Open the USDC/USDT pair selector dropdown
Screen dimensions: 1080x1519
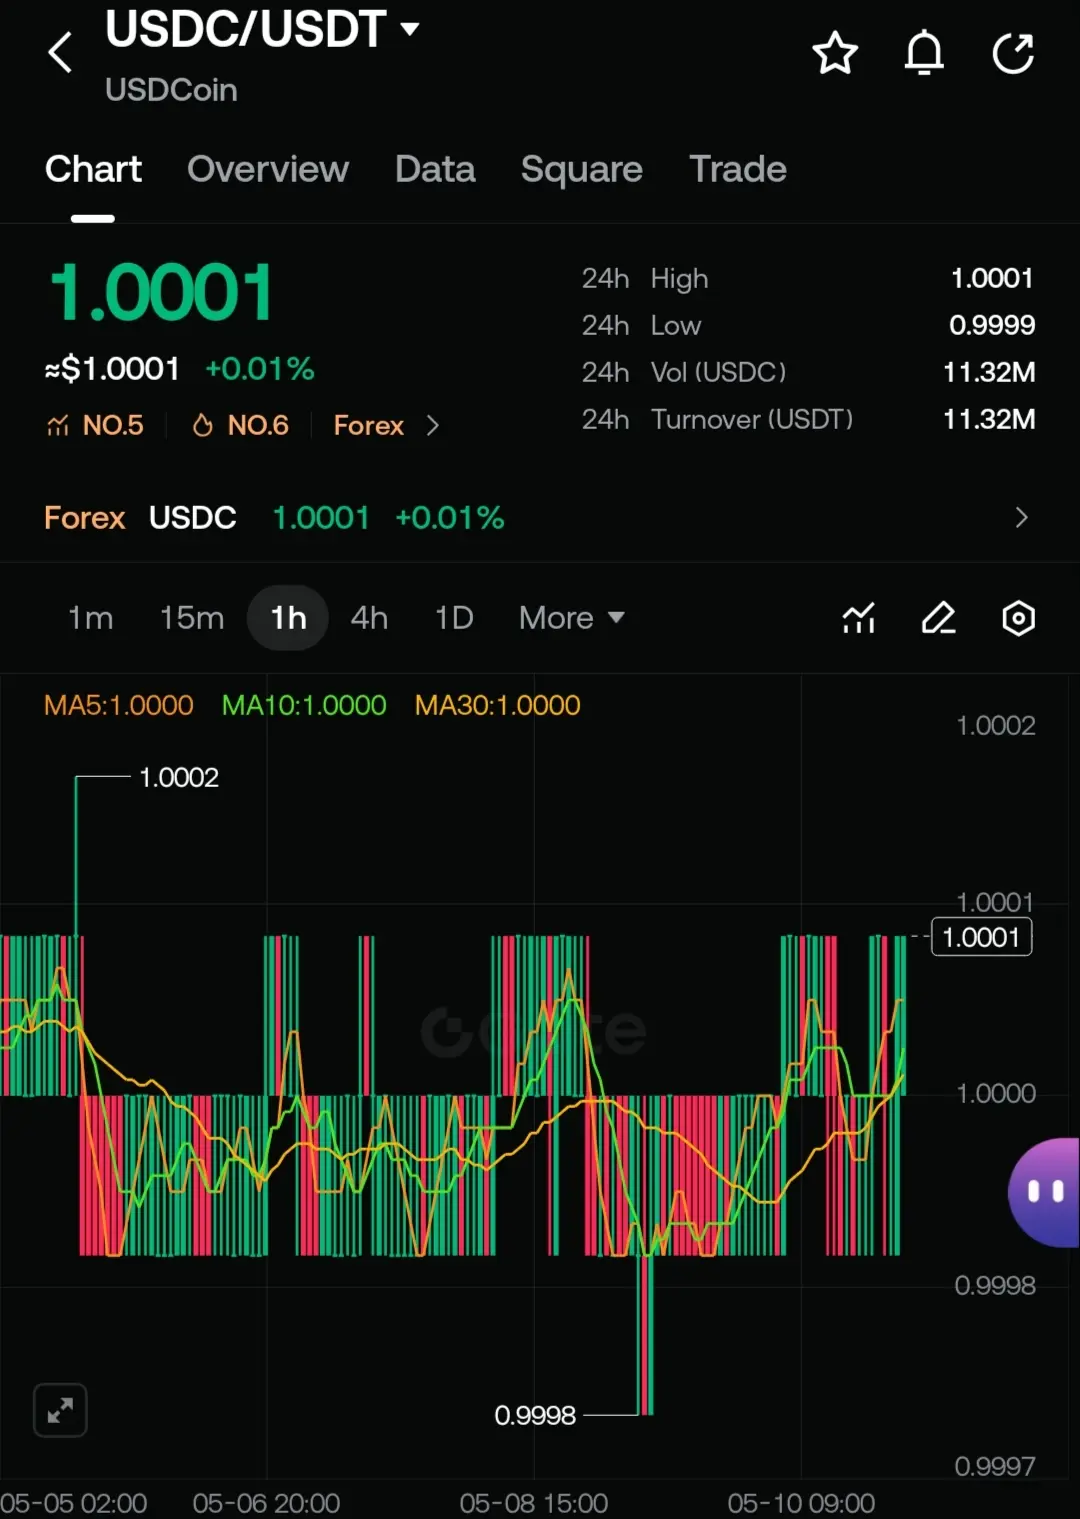pyautogui.click(x=262, y=29)
